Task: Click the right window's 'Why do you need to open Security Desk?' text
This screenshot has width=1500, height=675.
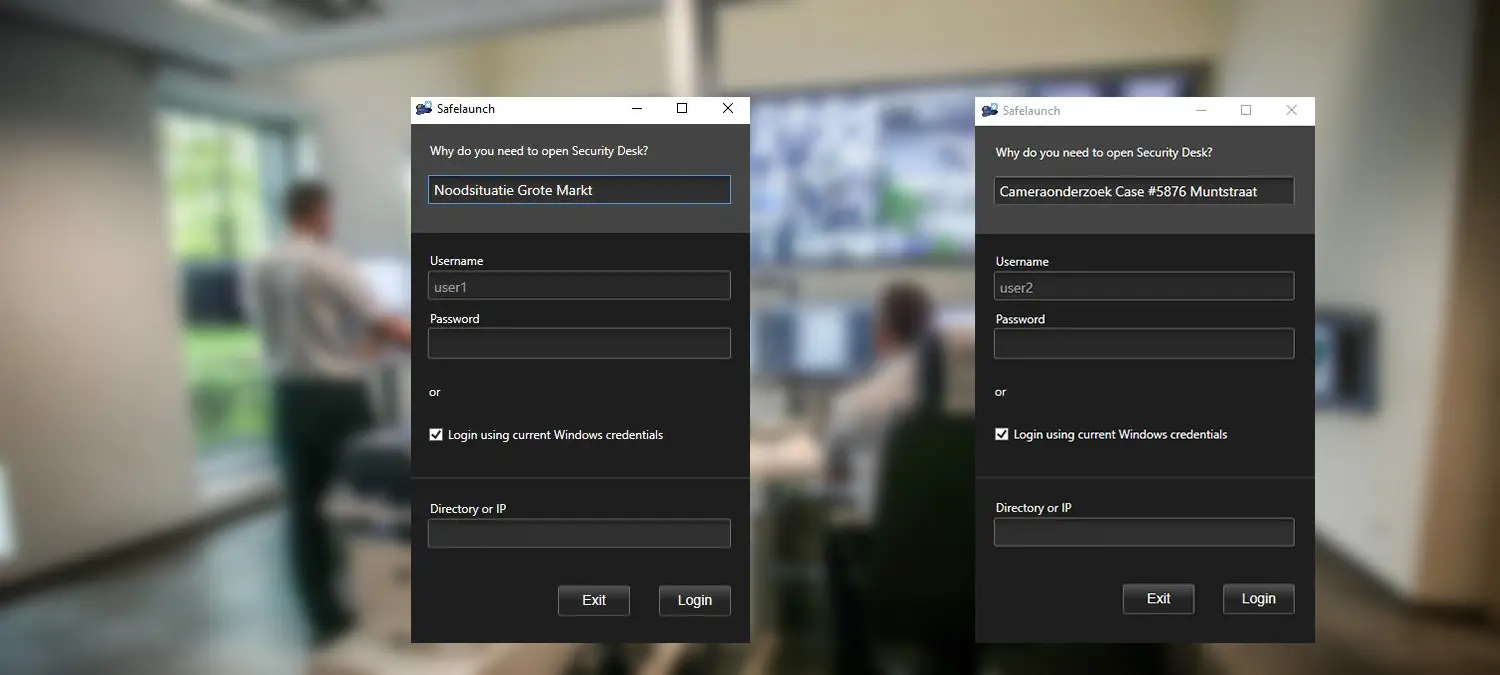Action: 1104,153
